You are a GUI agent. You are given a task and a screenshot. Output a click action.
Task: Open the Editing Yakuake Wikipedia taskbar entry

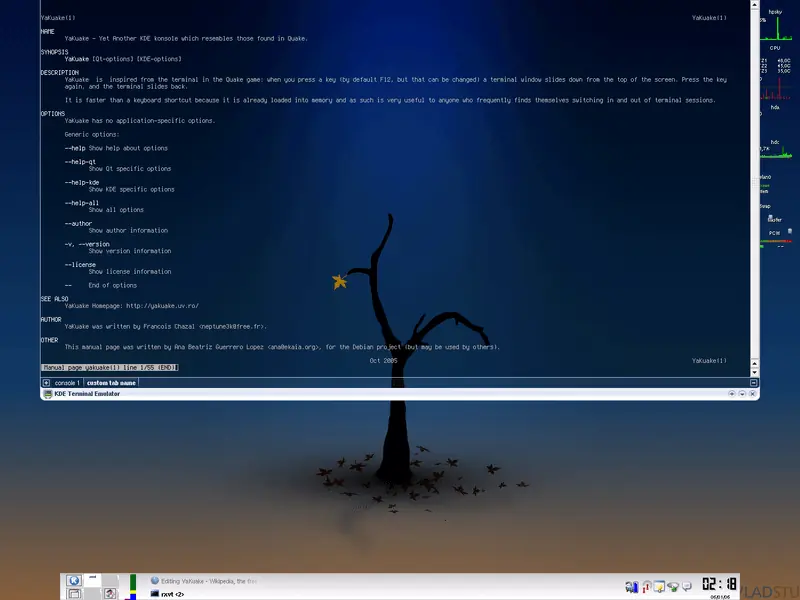[x=204, y=581]
